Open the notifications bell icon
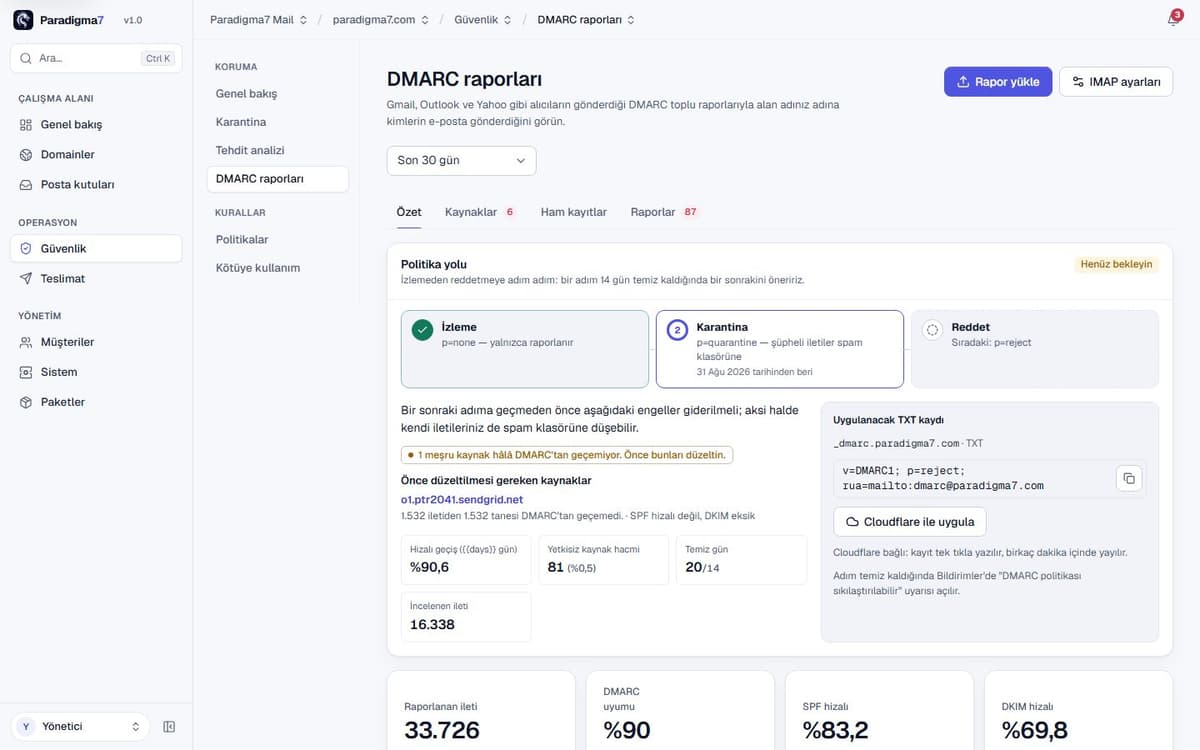Viewport: 1200px width, 750px height. click(x=1173, y=19)
